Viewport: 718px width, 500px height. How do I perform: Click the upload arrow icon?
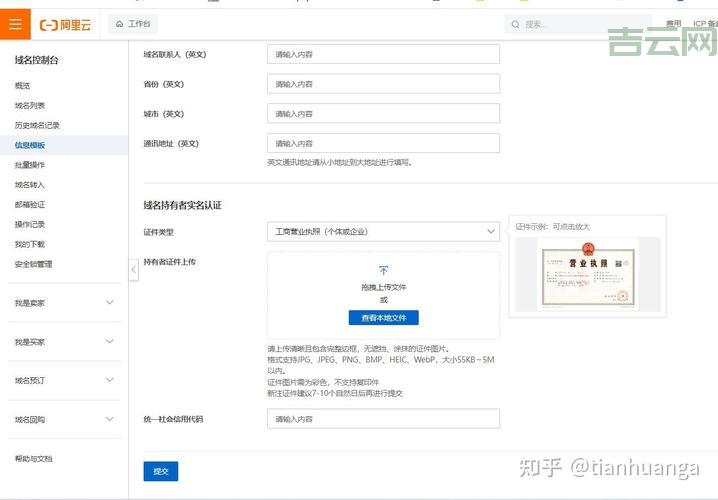[x=384, y=271]
